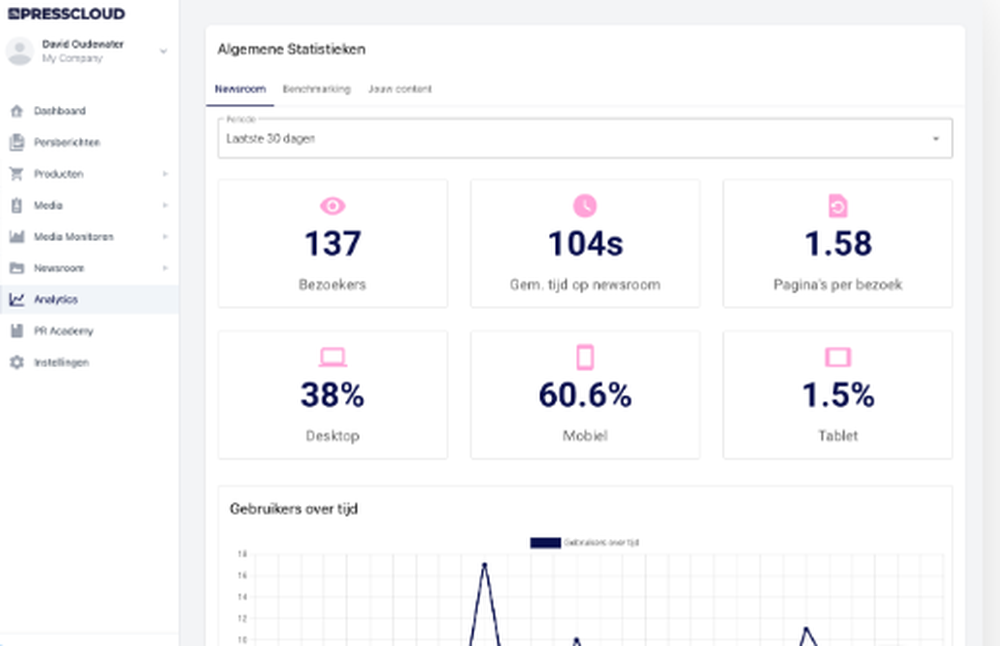Click the Presscloud logo

(66, 13)
